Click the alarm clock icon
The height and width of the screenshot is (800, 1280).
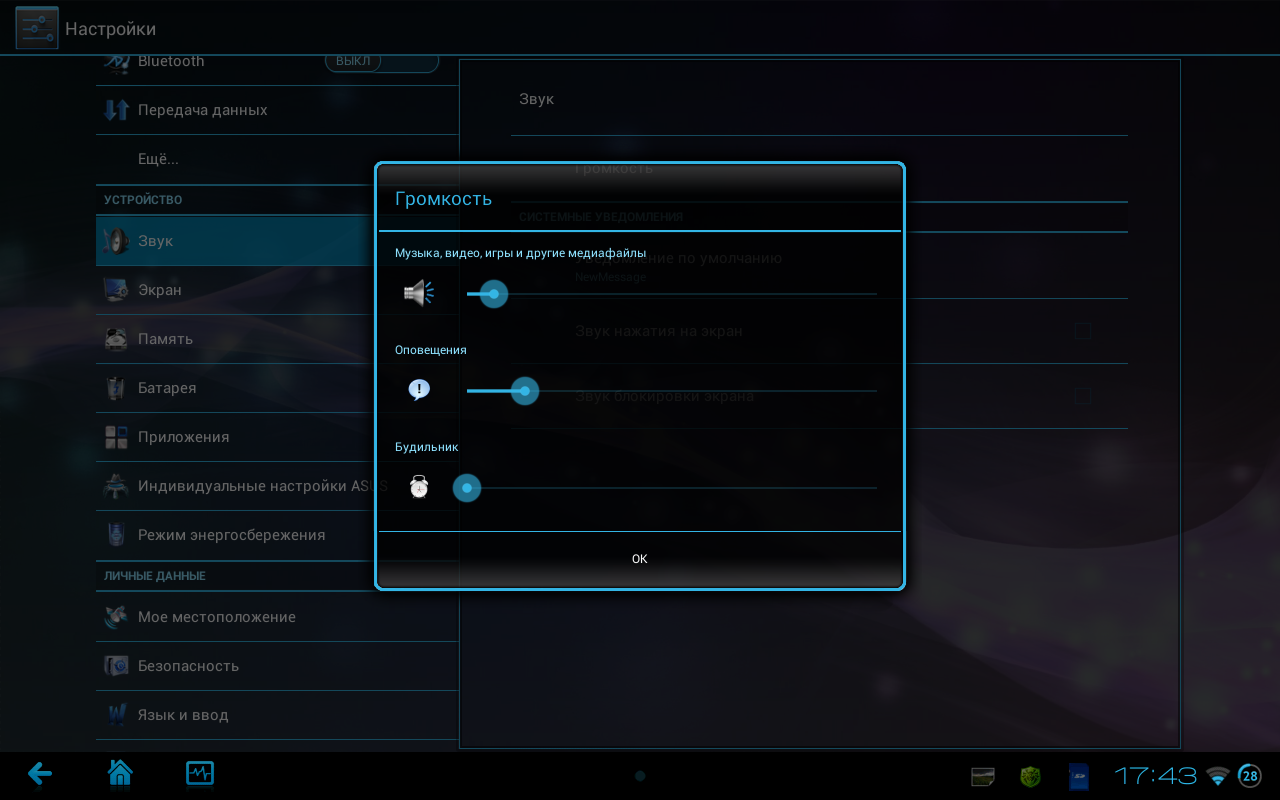tap(419, 488)
